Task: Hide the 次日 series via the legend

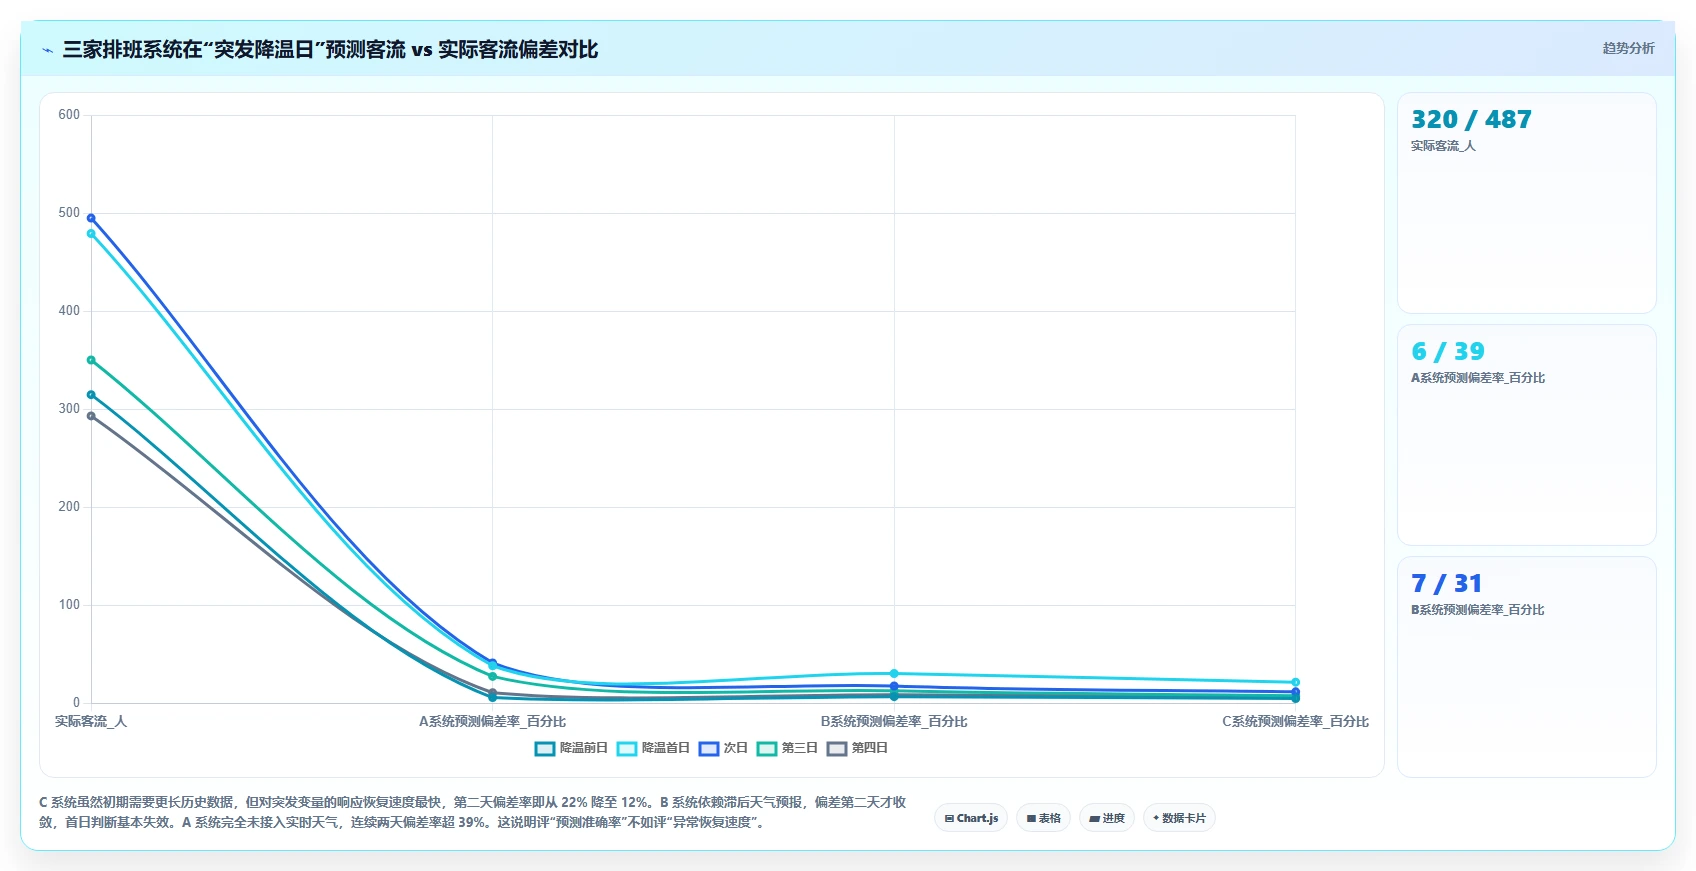Action: 723,748
